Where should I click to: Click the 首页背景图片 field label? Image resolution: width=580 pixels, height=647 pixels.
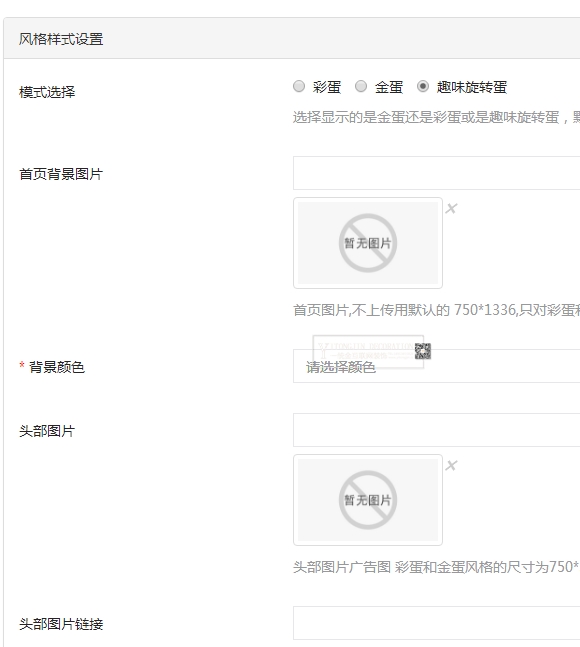[x=61, y=174]
